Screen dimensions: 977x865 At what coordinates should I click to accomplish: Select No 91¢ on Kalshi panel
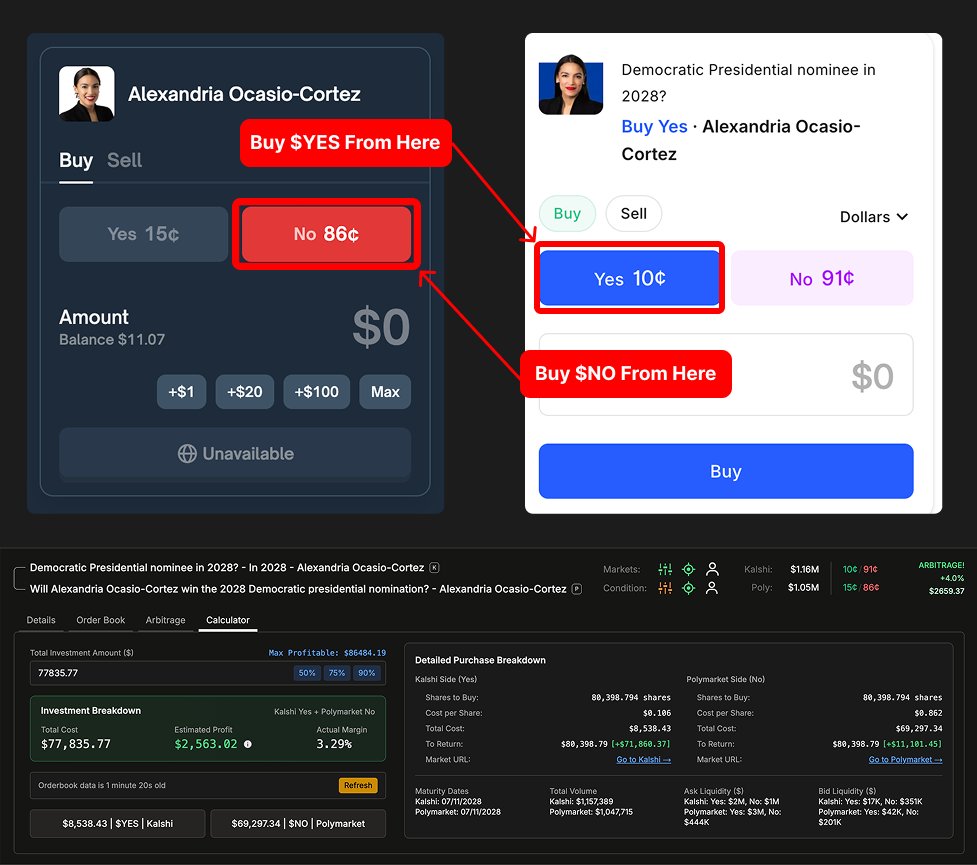coord(822,278)
